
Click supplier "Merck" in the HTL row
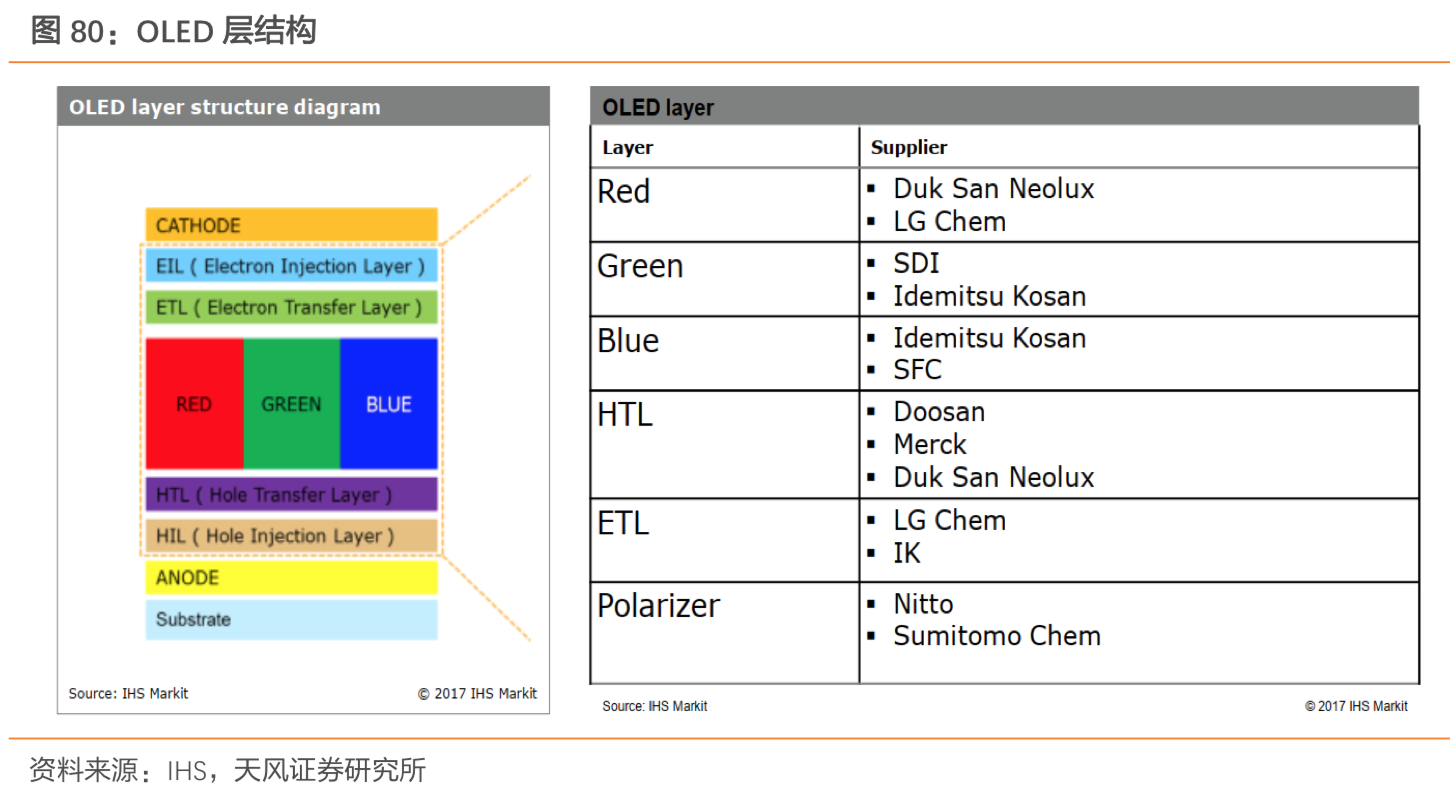pos(930,444)
